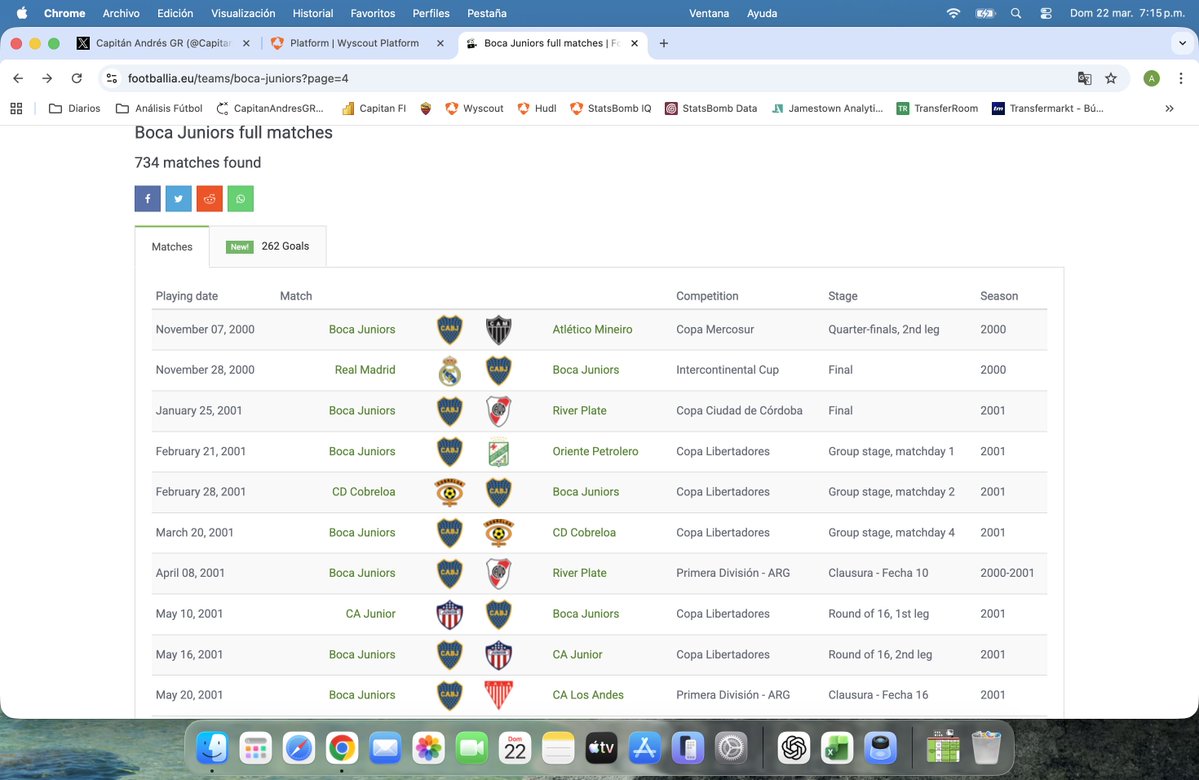Share page via Reddit button

pyautogui.click(x=210, y=199)
